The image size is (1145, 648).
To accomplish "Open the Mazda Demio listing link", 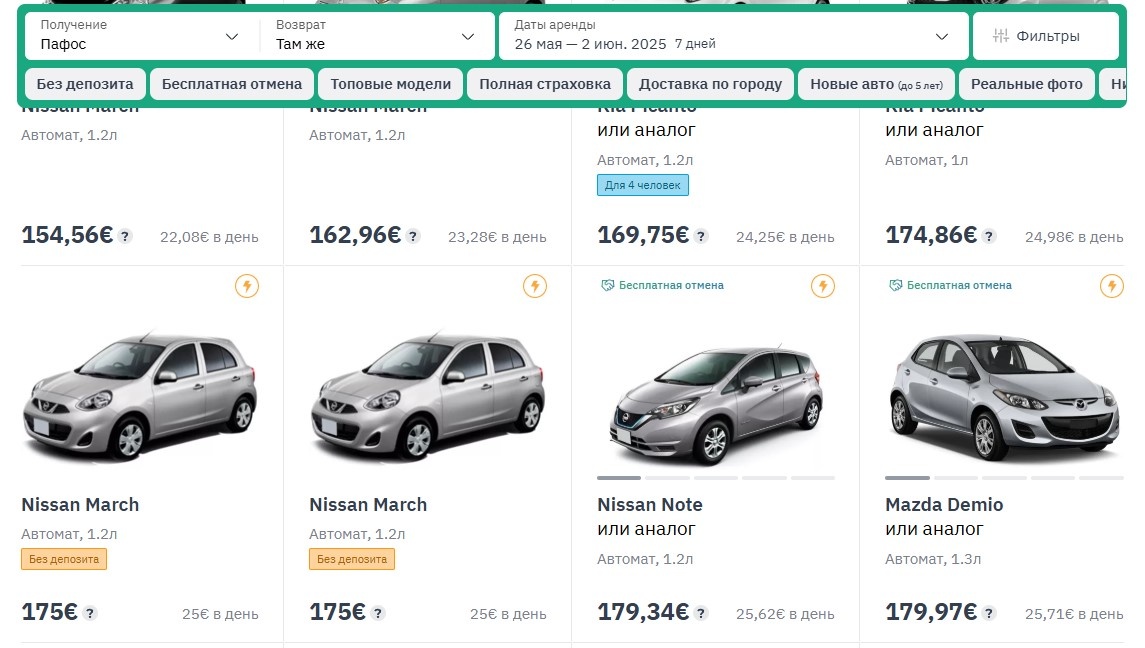I will click(x=943, y=504).
